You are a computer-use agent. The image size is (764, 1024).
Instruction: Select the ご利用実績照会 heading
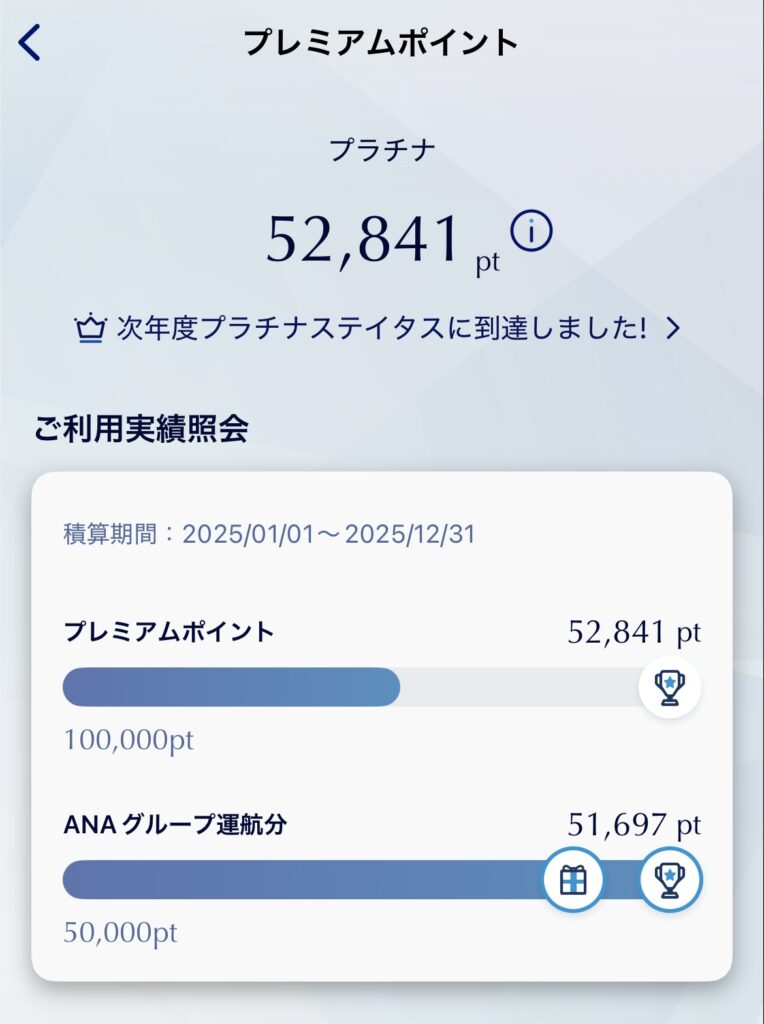coord(141,428)
